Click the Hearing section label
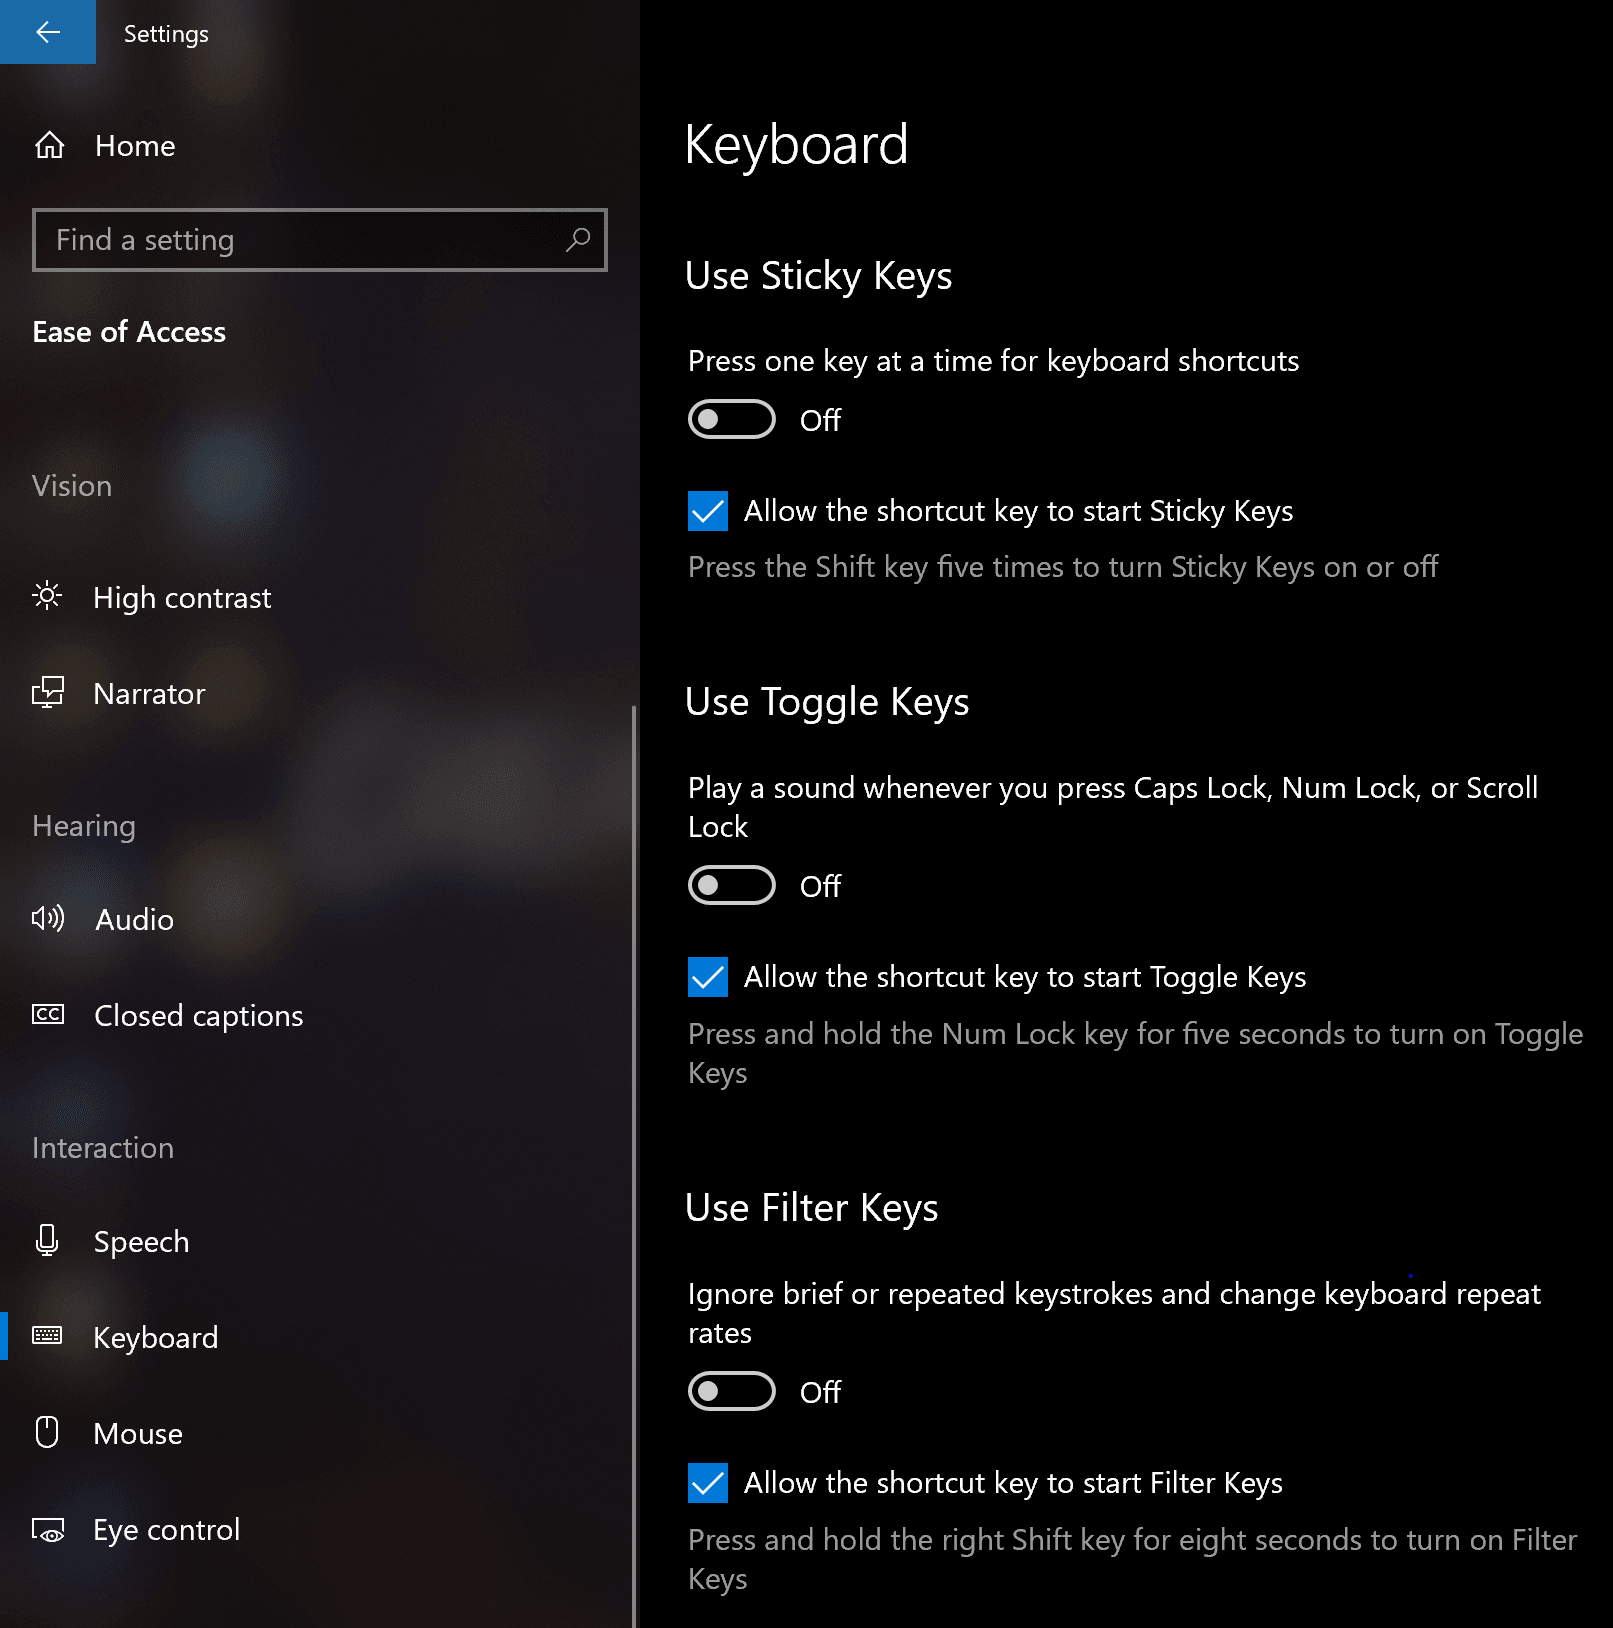The image size is (1613, 1628). click(x=84, y=826)
